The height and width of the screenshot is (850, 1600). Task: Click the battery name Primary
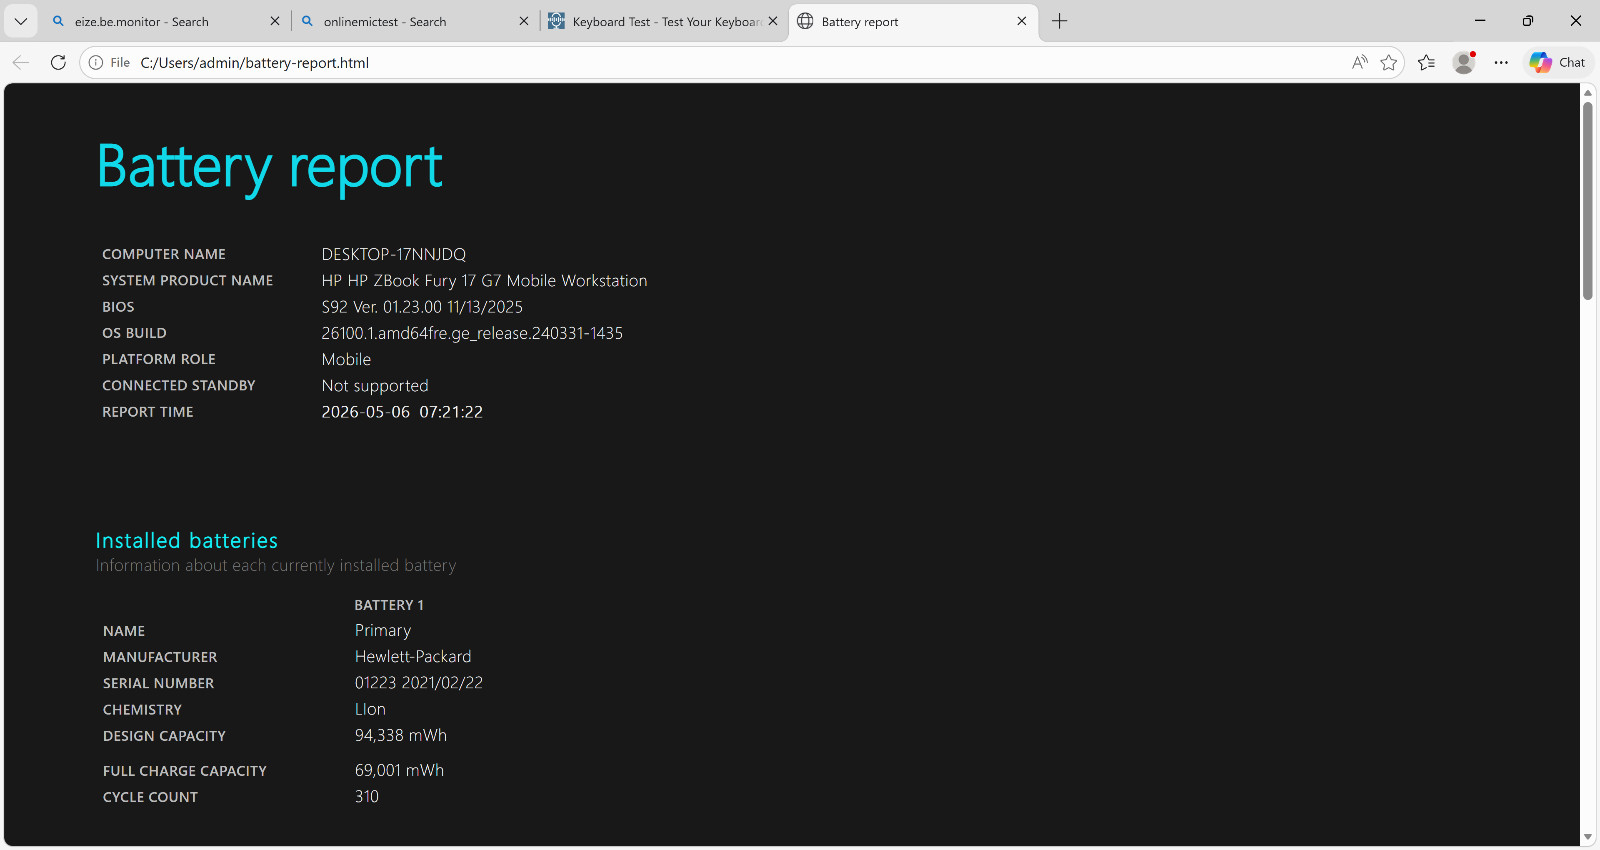coord(383,631)
